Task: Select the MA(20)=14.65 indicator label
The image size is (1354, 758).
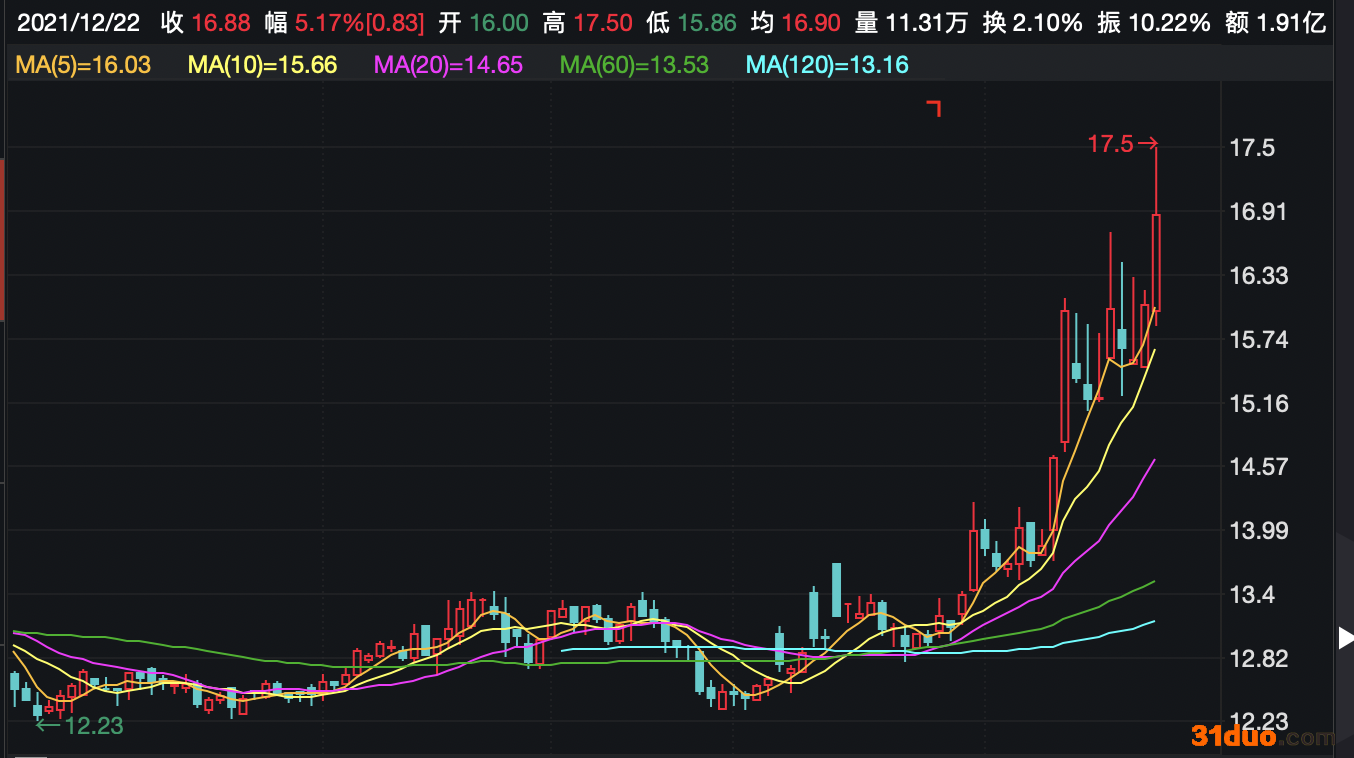Action: tap(447, 66)
